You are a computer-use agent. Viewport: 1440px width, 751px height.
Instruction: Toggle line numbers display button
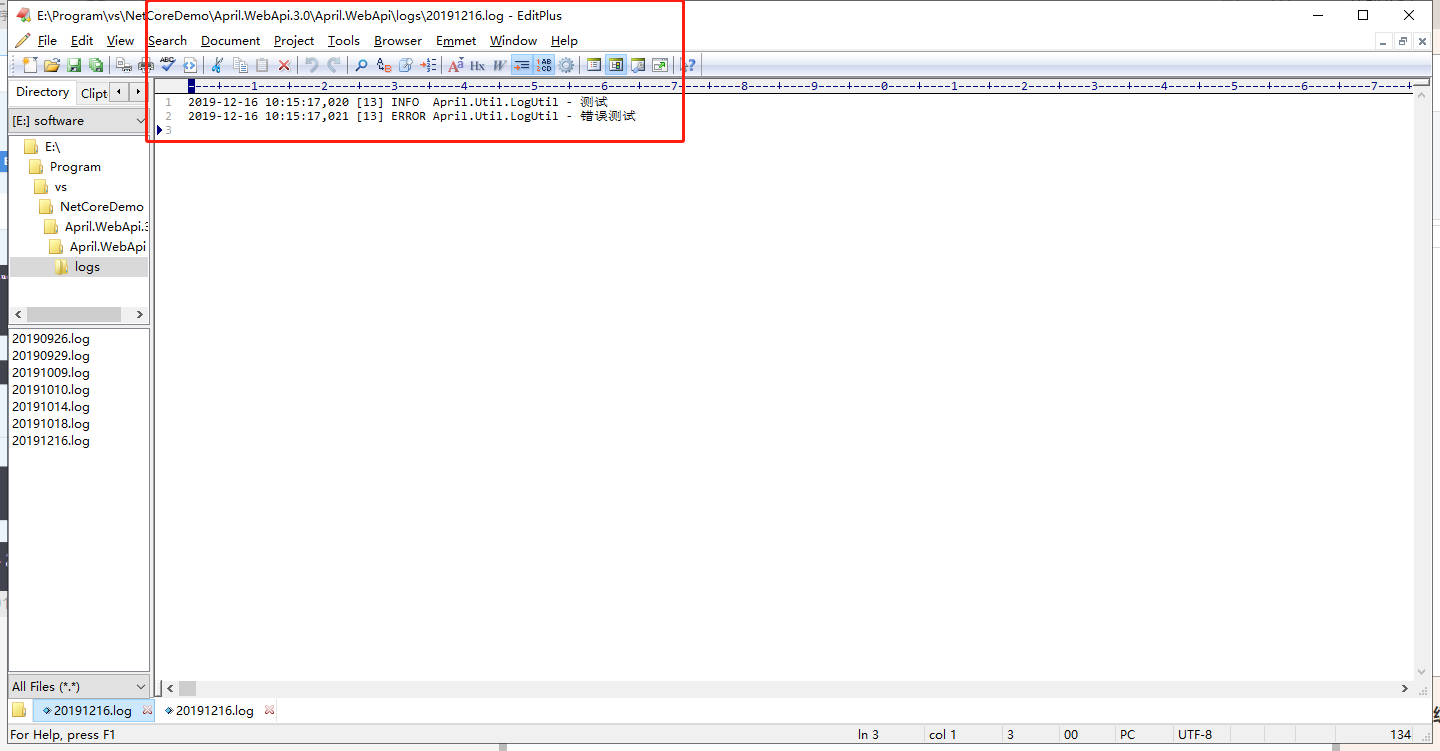pyautogui.click(x=544, y=65)
